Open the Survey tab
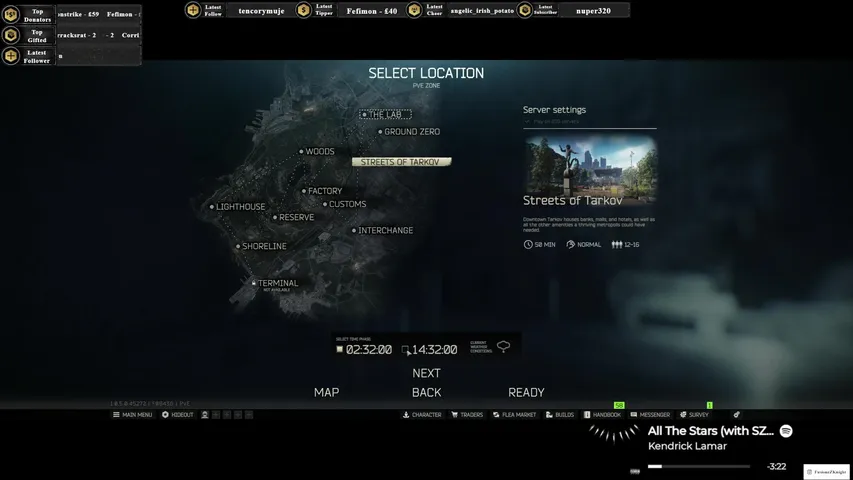This screenshot has height=480, width=853. [x=694, y=415]
